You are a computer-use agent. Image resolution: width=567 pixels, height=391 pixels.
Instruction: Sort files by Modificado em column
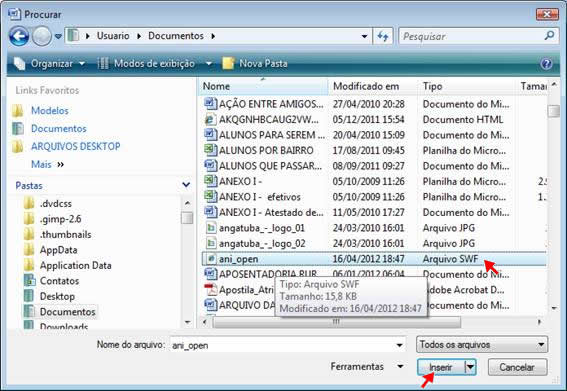[372, 86]
